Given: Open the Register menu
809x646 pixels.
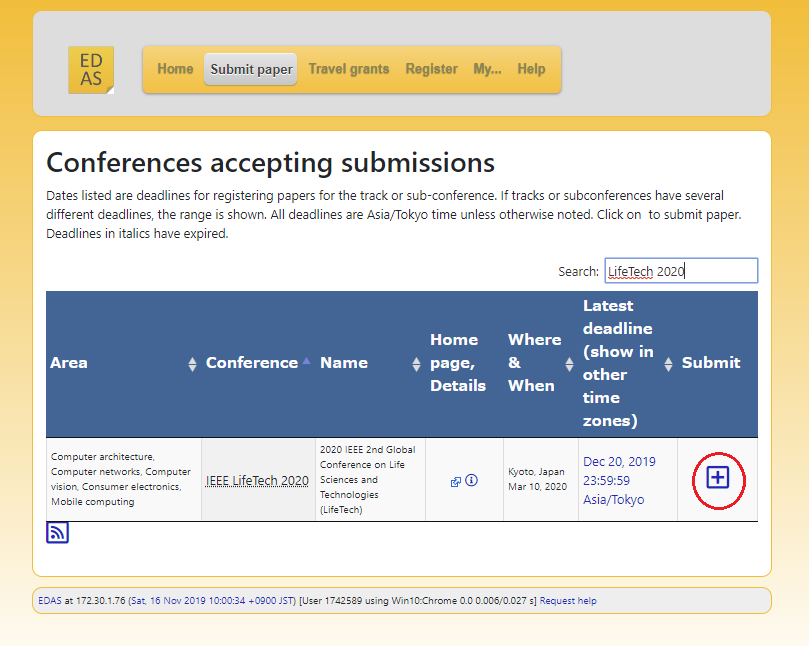Looking at the screenshot, I should point(431,69).
